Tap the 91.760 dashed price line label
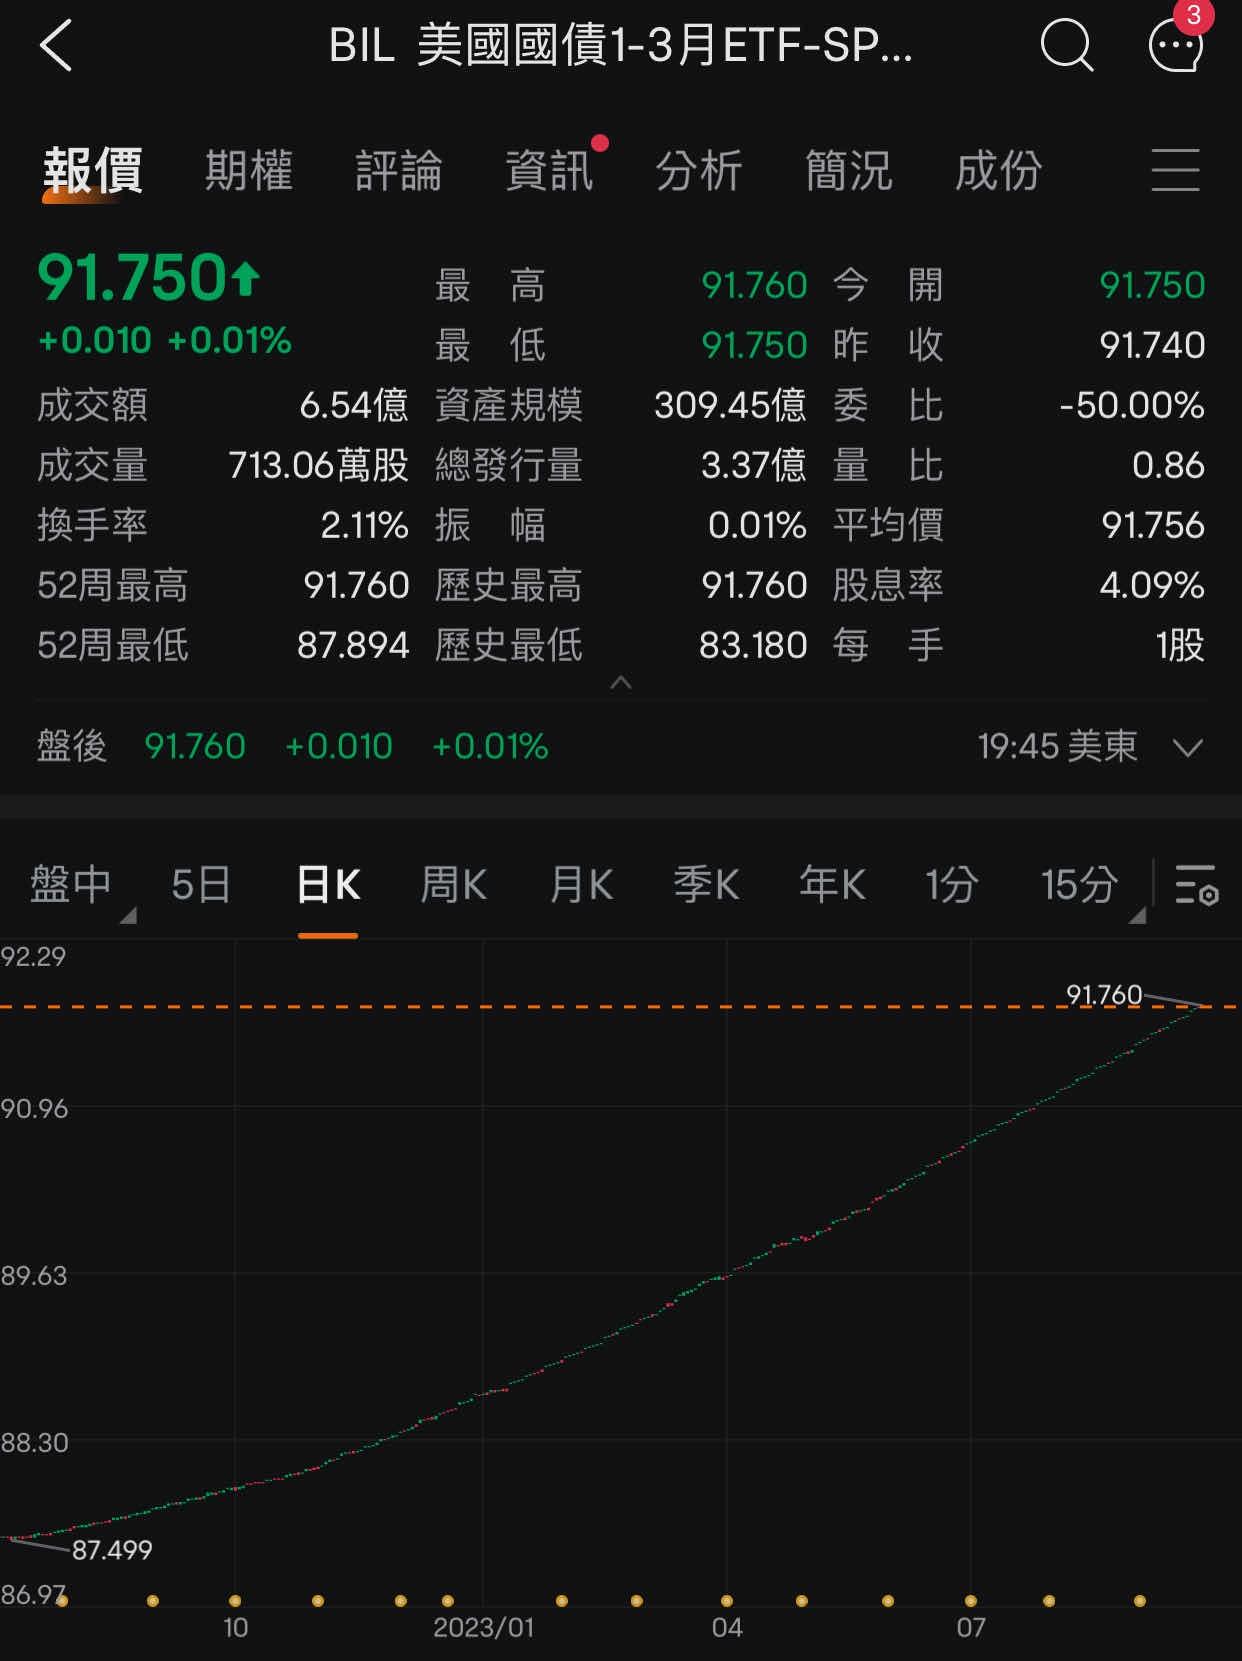Image resolution: width=1242 pixels, height=1661 pixels. [x=1103, y=994]
